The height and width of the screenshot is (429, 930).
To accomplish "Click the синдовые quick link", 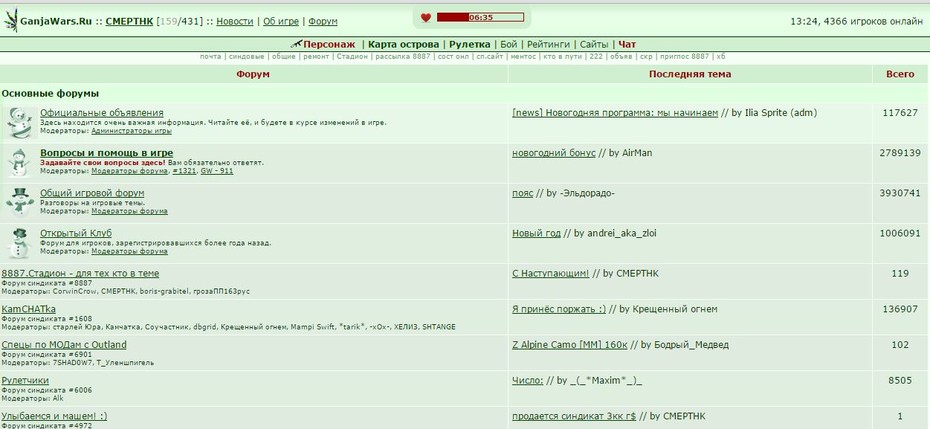I will 246,56.
